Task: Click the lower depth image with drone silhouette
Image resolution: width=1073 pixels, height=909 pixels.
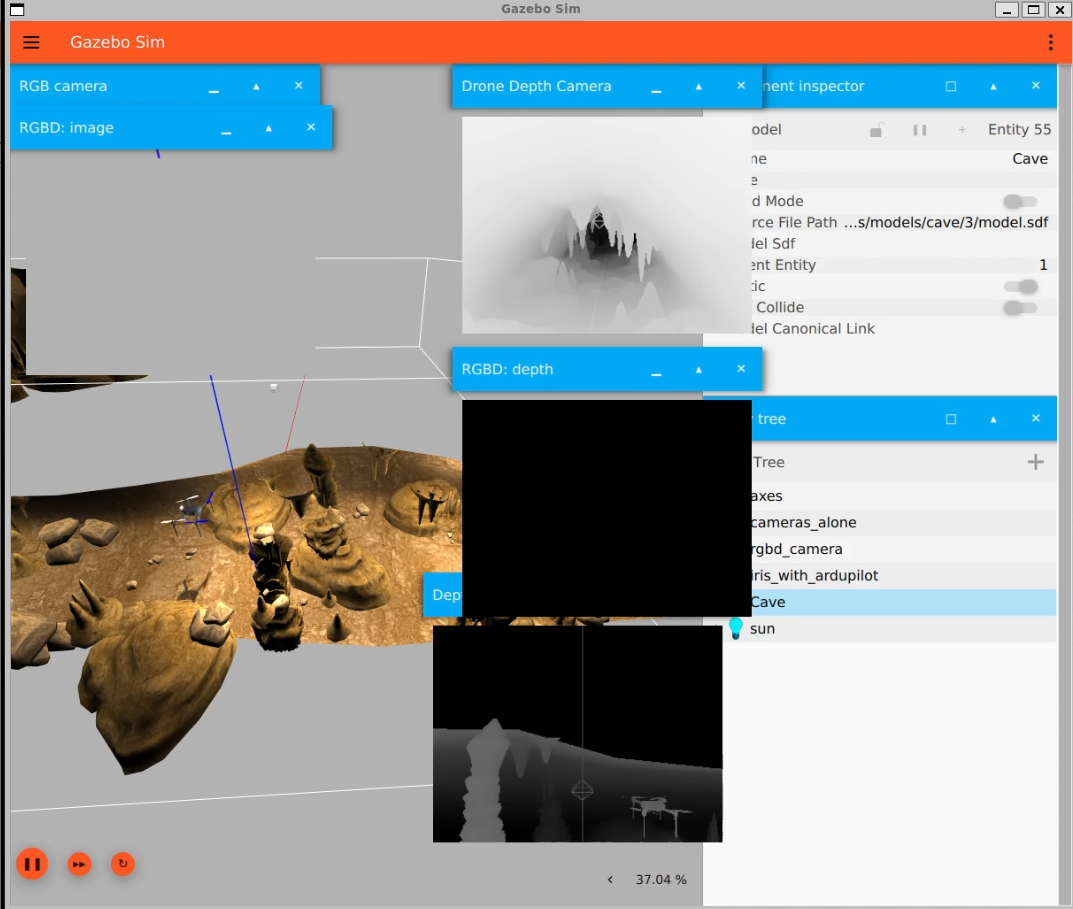Action: point(578,733)
